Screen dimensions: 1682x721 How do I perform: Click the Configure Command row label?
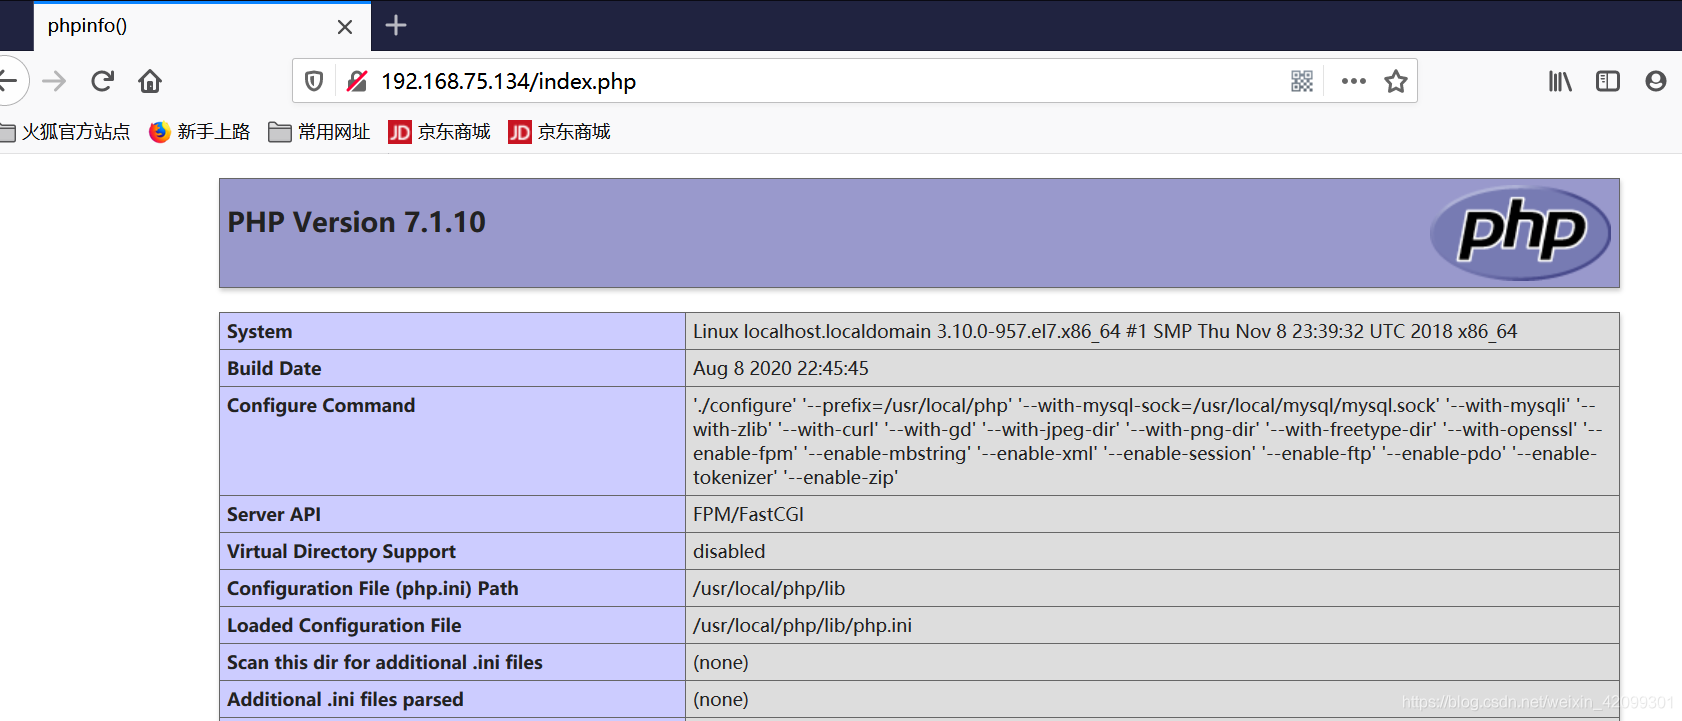point(321,405)
